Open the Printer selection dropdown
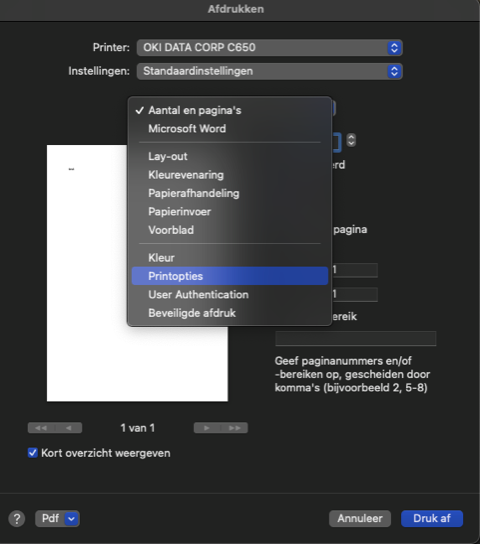The width and height of the screenshot is (480, 544). pyautogui.click(x=269, y=48)
